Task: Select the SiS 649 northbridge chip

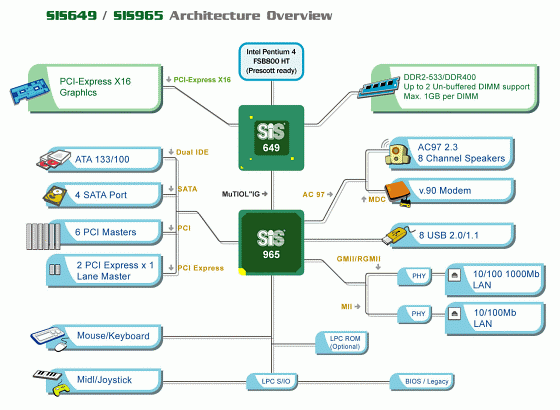Action: click(271, 138)
